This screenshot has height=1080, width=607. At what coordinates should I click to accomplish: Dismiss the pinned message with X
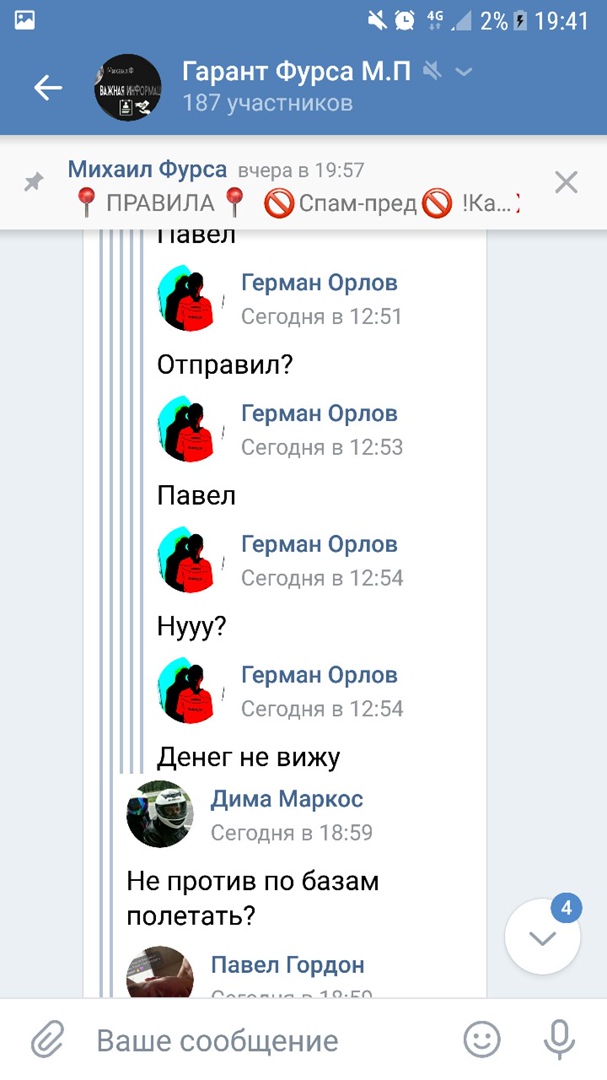click(566, 183)
